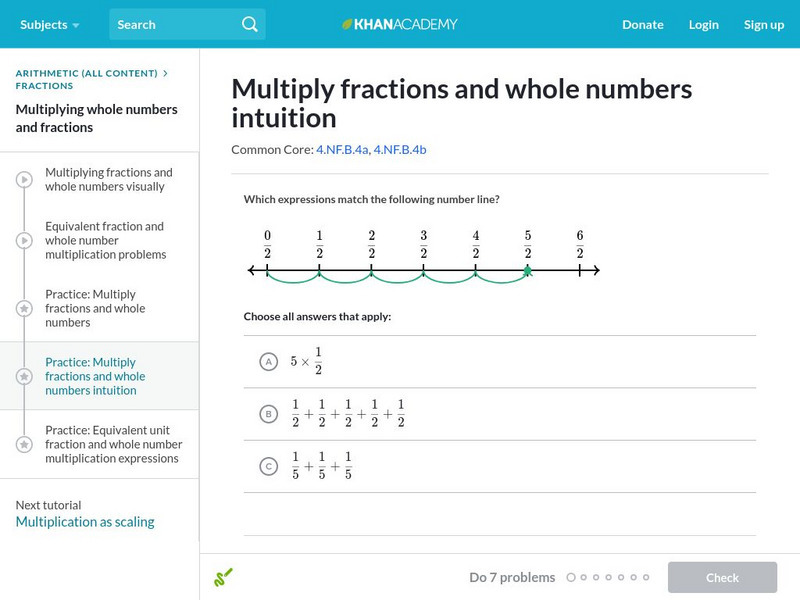This screenshot has width=800, height=600.
Task: Open the 4.NF.B.4a Common Core link
Action: [x=341, y=150]
